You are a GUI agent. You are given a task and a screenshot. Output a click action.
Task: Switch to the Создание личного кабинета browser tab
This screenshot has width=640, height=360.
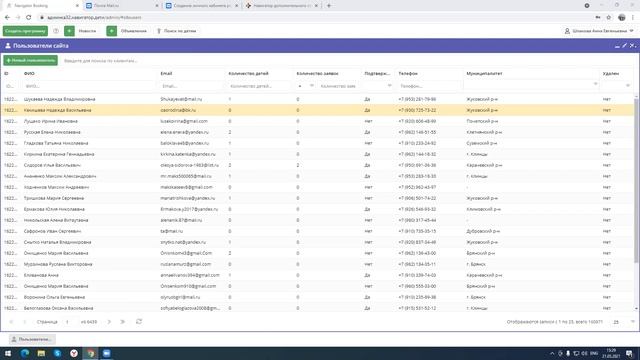[x=202, y=6]
